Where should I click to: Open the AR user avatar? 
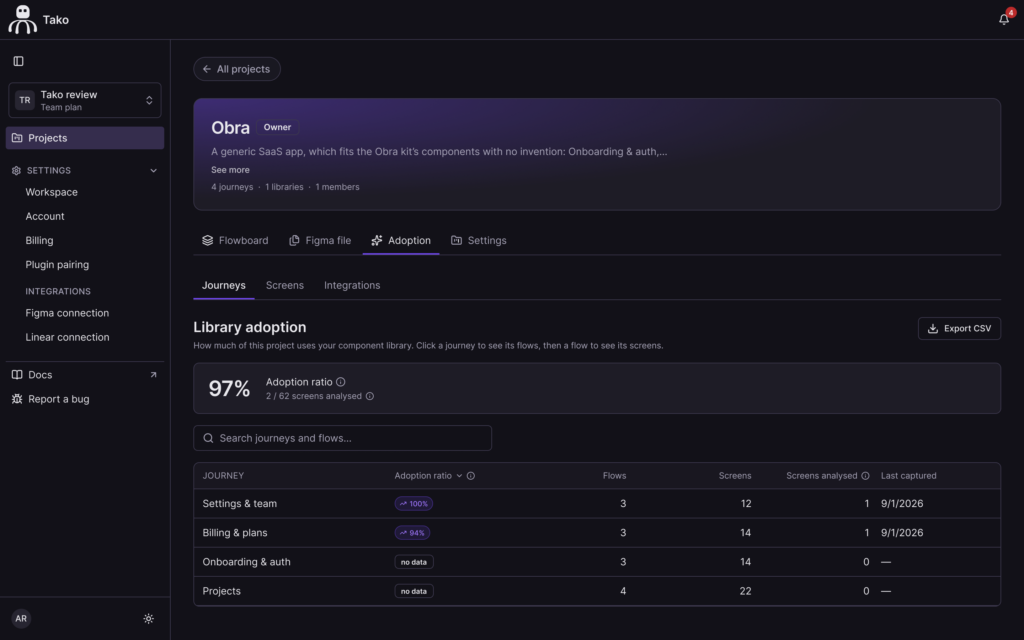[x=21, y=618]
